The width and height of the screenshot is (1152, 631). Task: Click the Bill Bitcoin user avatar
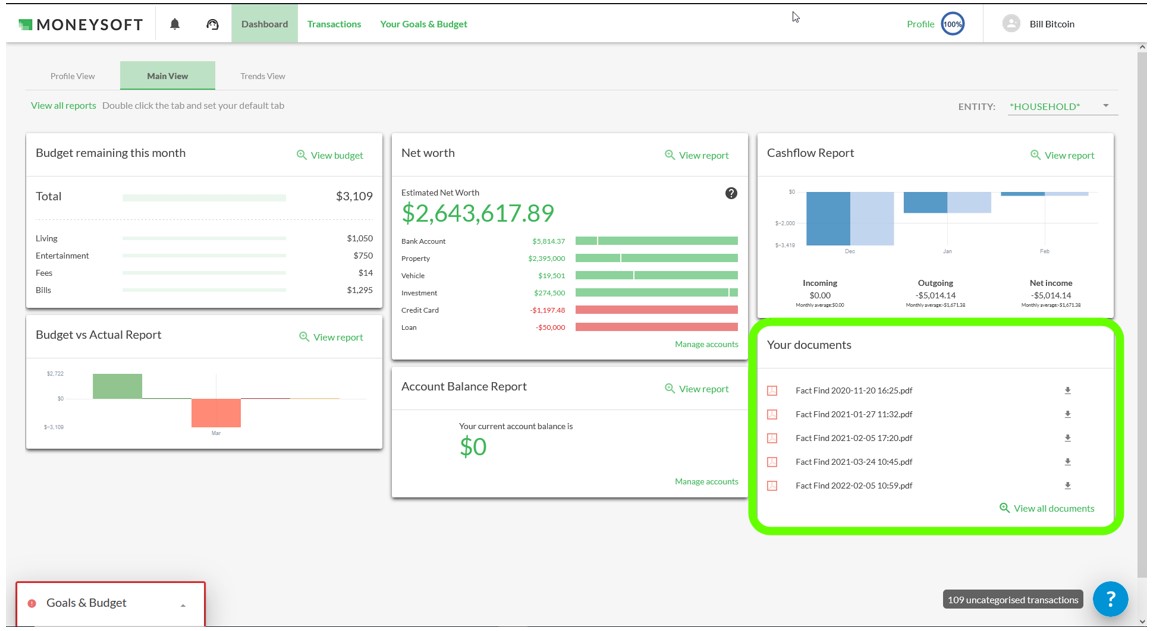point(1011,24)
